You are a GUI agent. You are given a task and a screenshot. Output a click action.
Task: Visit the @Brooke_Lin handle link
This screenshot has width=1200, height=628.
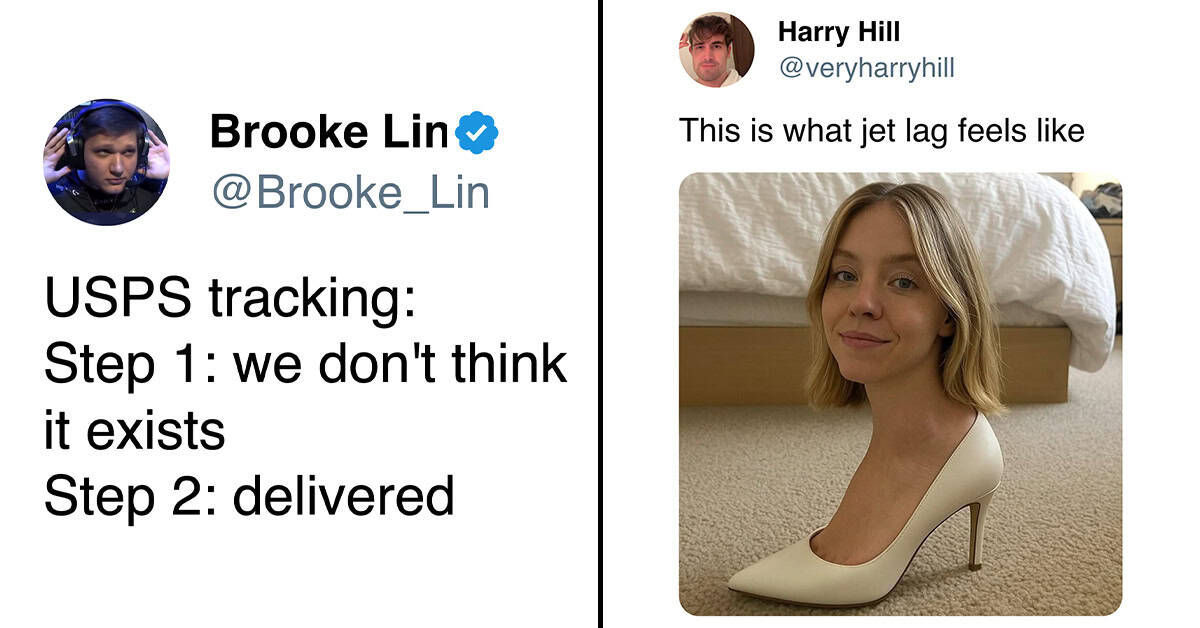(350, 191)
